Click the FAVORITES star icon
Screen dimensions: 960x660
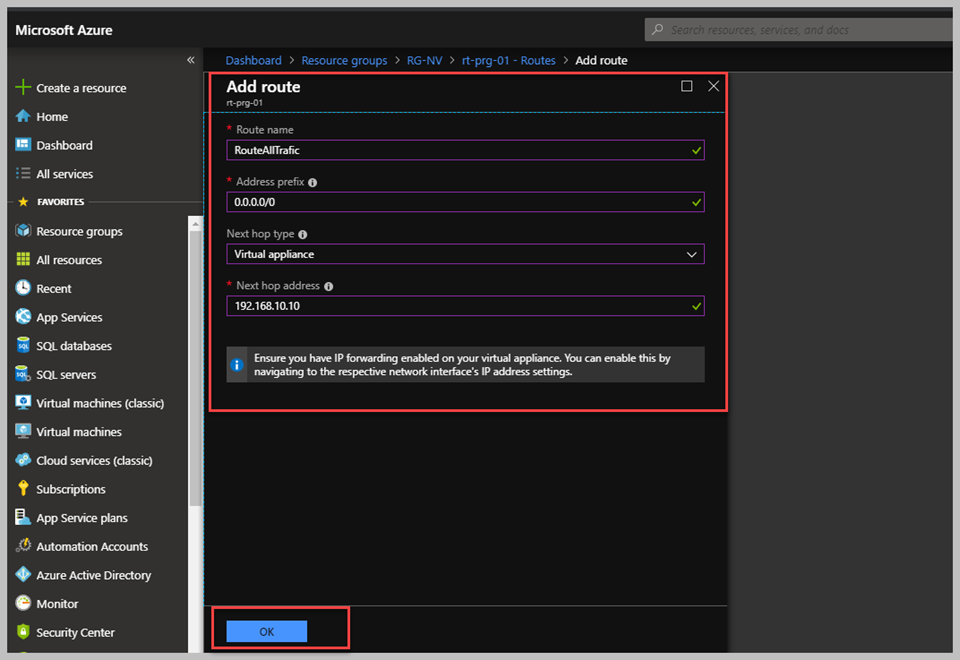[x=23, y=201]
